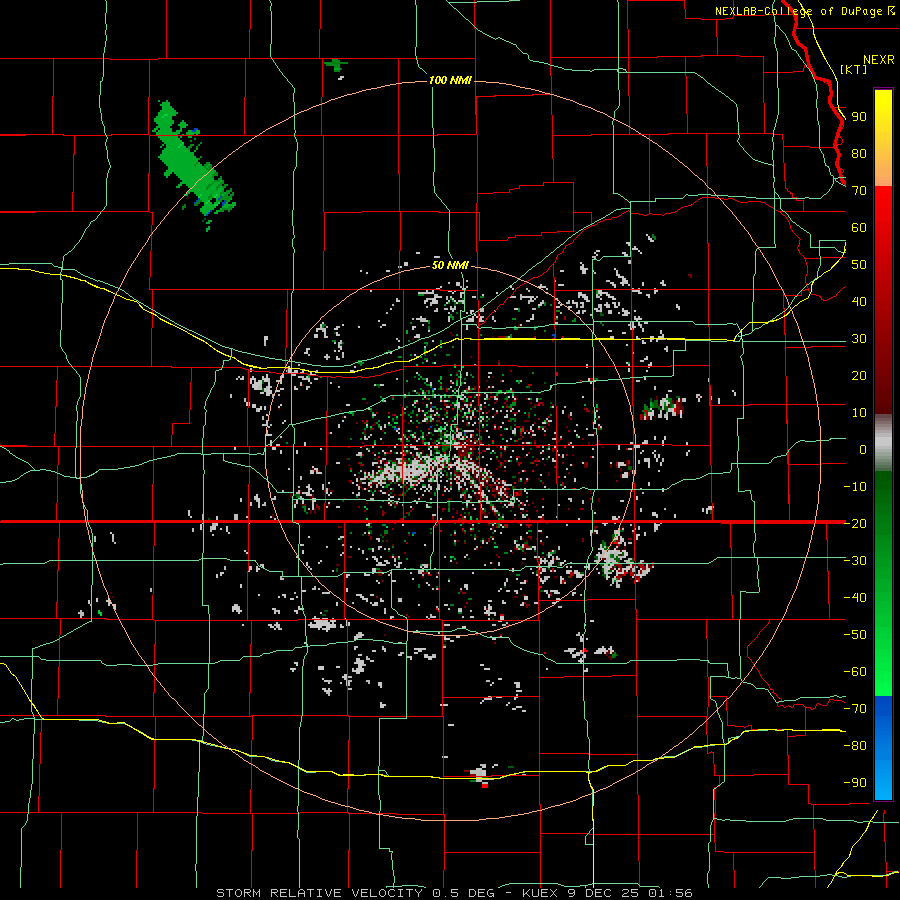Click the positive 10 scale value
The width and height of the screenshot is (900, 900).
pyautogui.click(x=859, y=413)
